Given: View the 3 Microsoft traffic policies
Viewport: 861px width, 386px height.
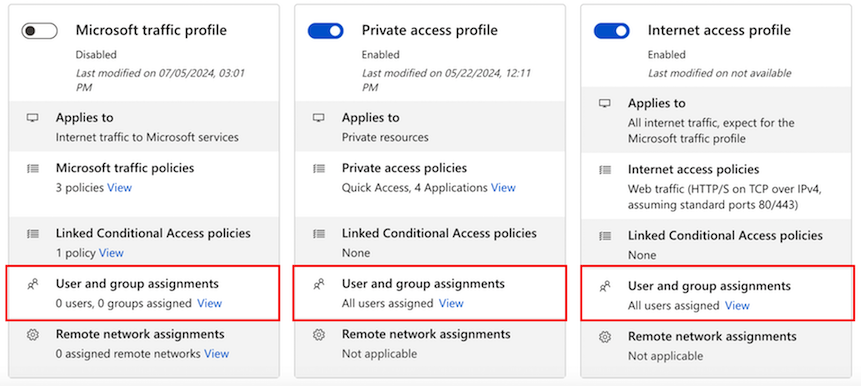Looking at the screenshot, I should 119,188.
